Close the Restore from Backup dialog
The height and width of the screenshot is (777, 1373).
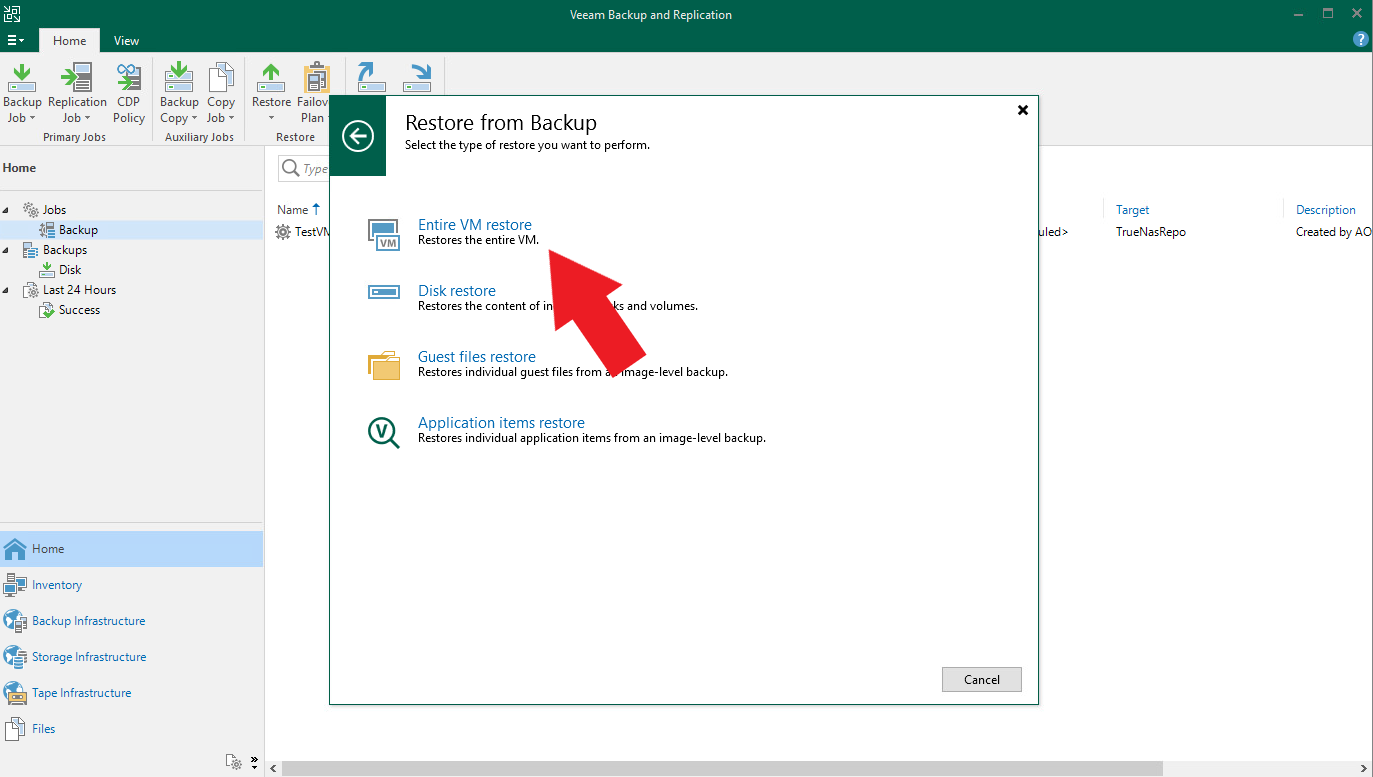click(x=1022, y=110)
